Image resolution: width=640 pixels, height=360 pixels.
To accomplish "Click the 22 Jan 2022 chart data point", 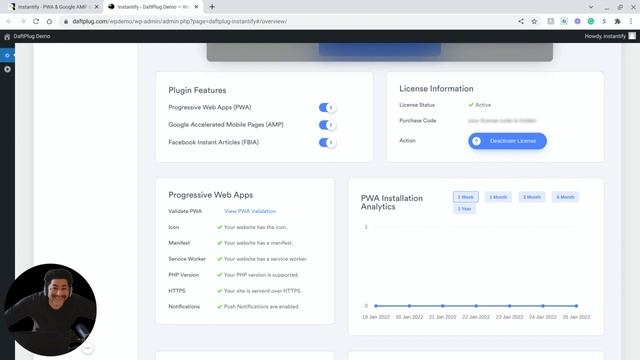I will [476, 306].
